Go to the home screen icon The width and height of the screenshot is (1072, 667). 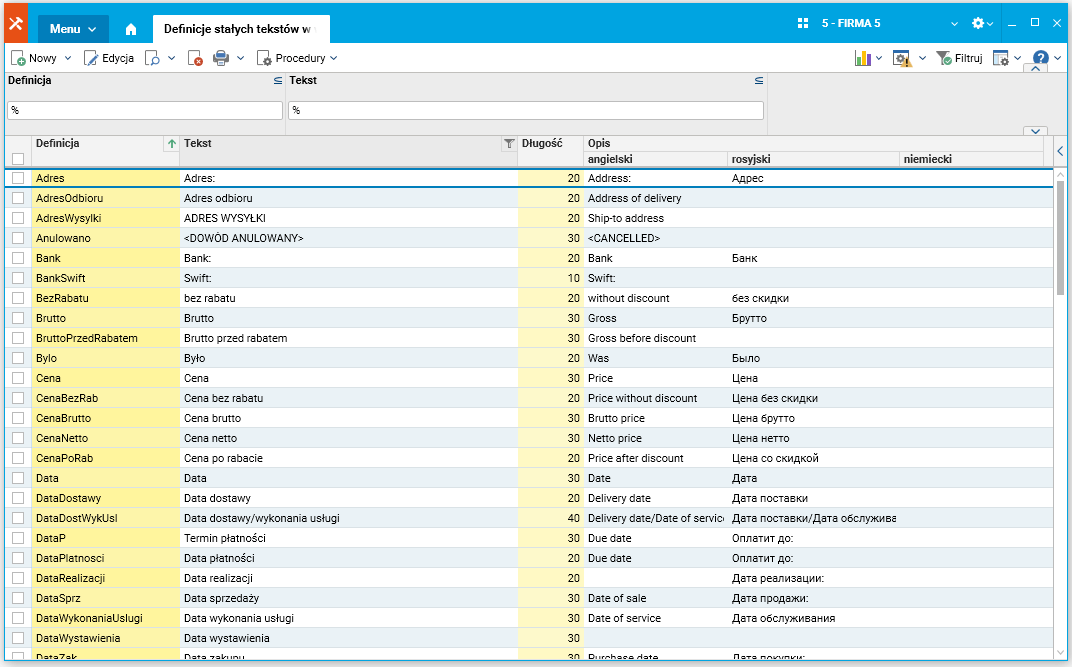131,29
